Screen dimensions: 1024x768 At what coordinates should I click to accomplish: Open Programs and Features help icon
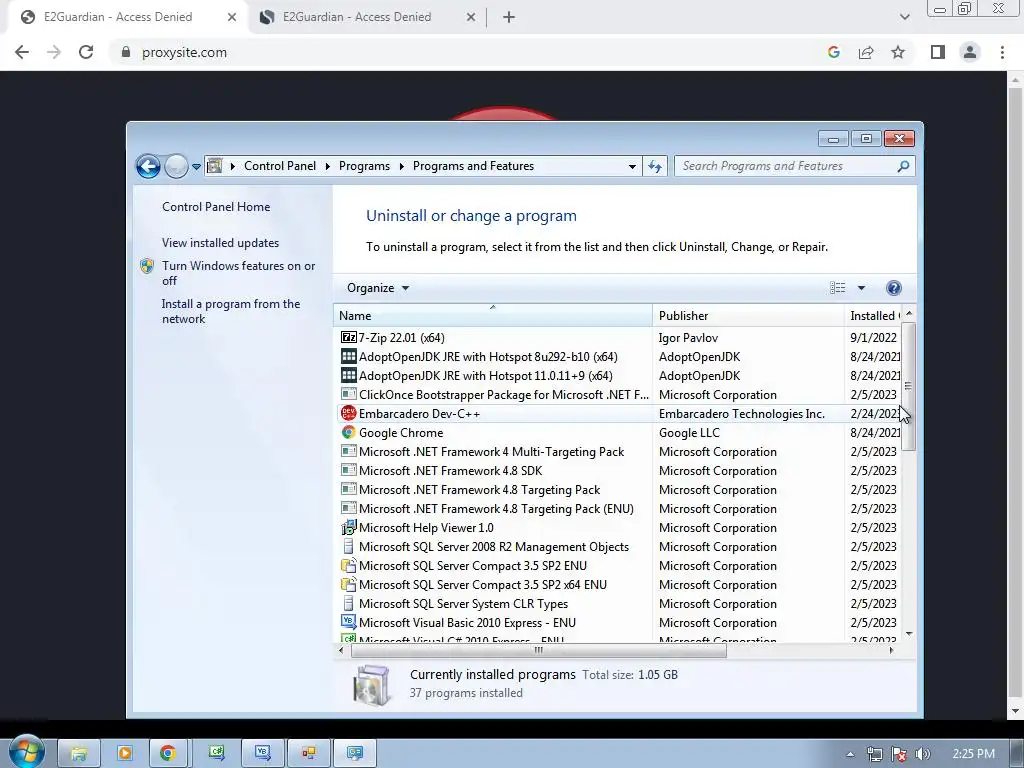(x=893, y=288)
